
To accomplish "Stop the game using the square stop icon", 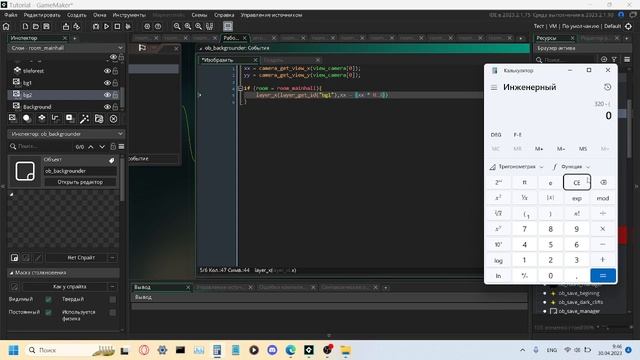I will pos(117,27).
